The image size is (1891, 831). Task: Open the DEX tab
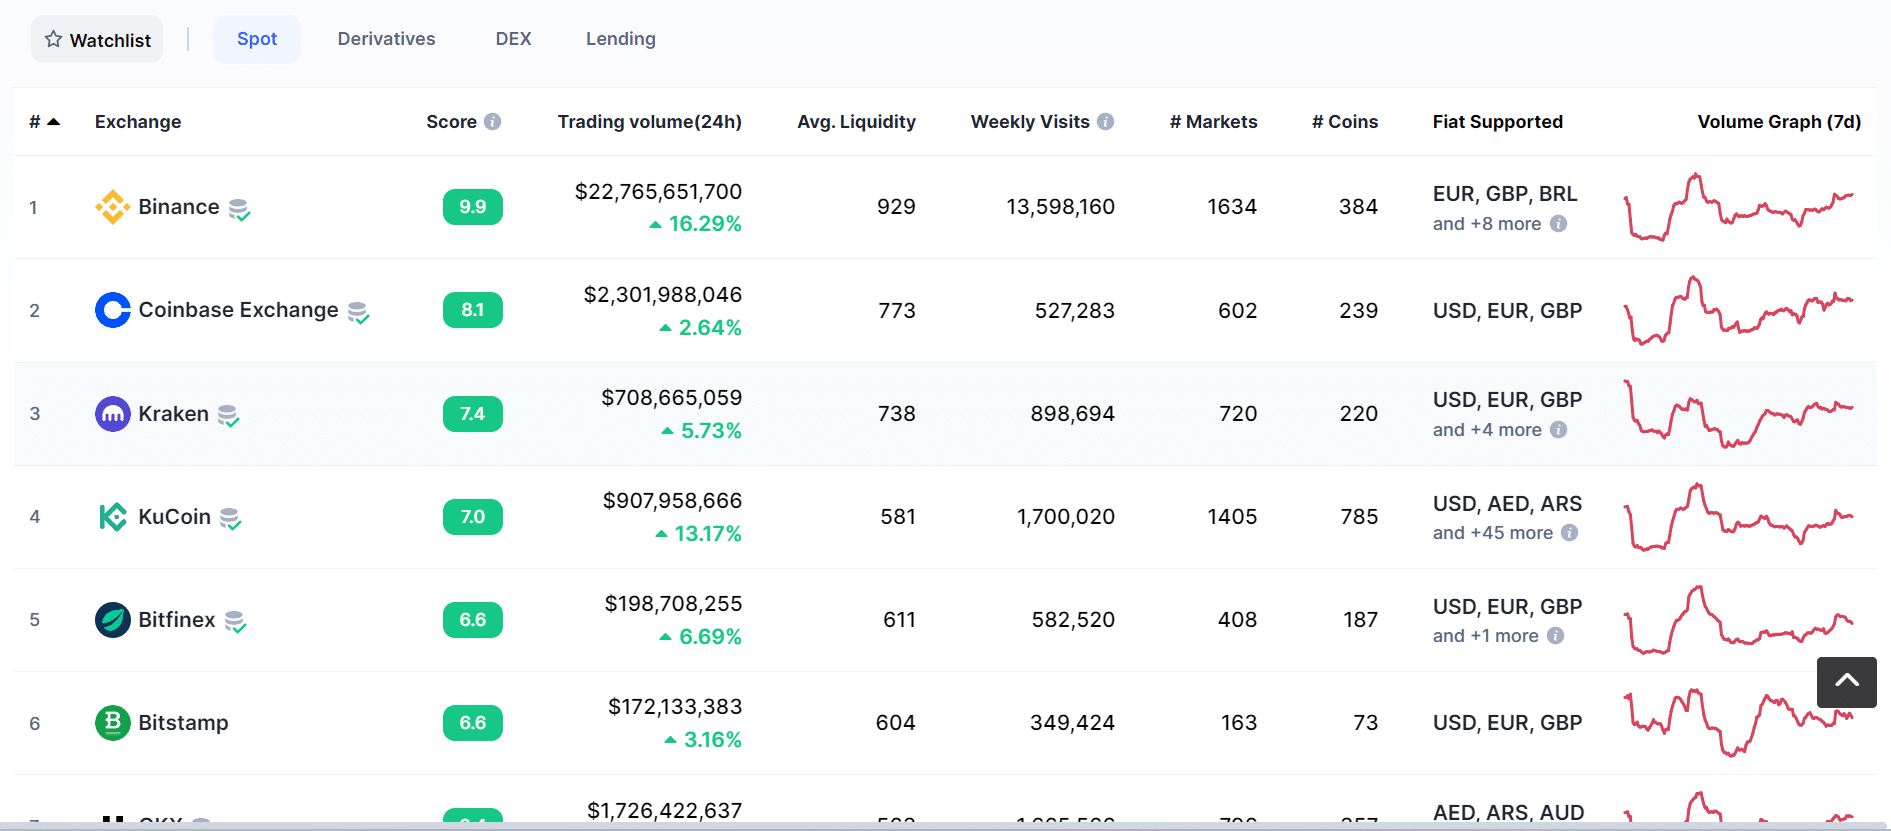click(513, 39)
